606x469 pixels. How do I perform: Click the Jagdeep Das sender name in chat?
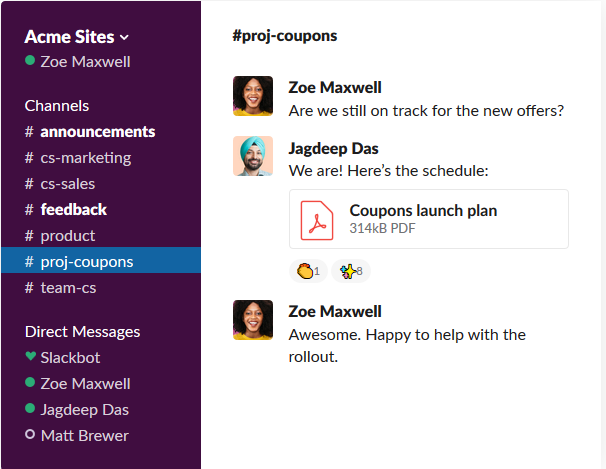coord(333,149)
